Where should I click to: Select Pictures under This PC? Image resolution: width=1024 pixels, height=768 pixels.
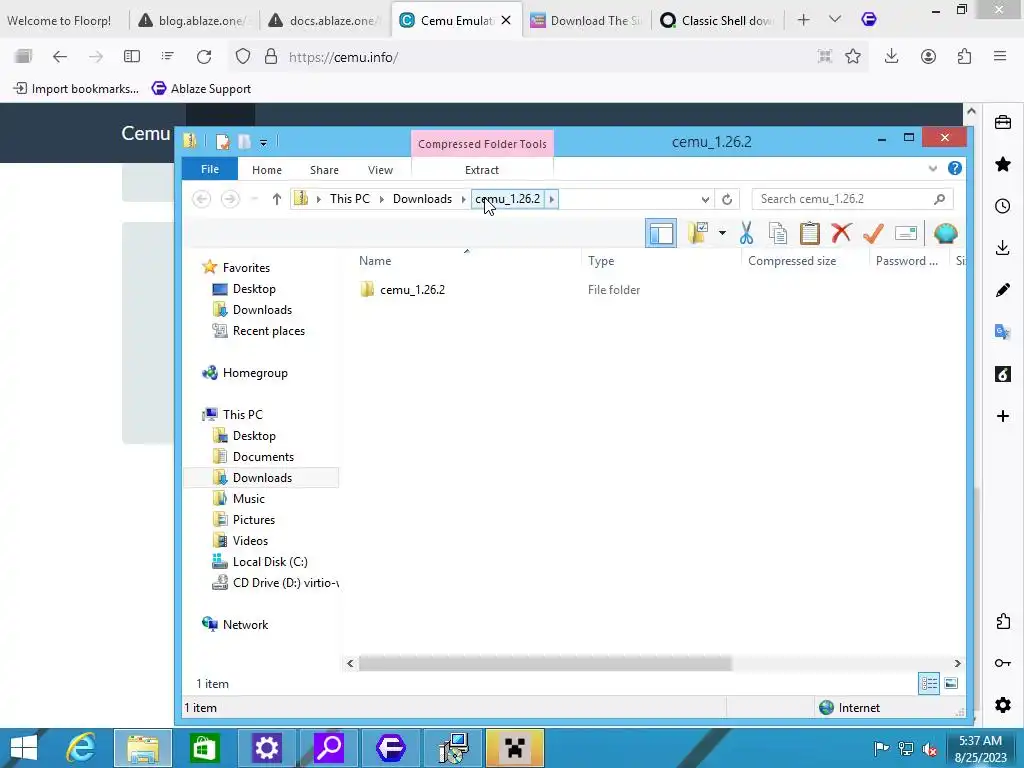click(x=253, y=519)
